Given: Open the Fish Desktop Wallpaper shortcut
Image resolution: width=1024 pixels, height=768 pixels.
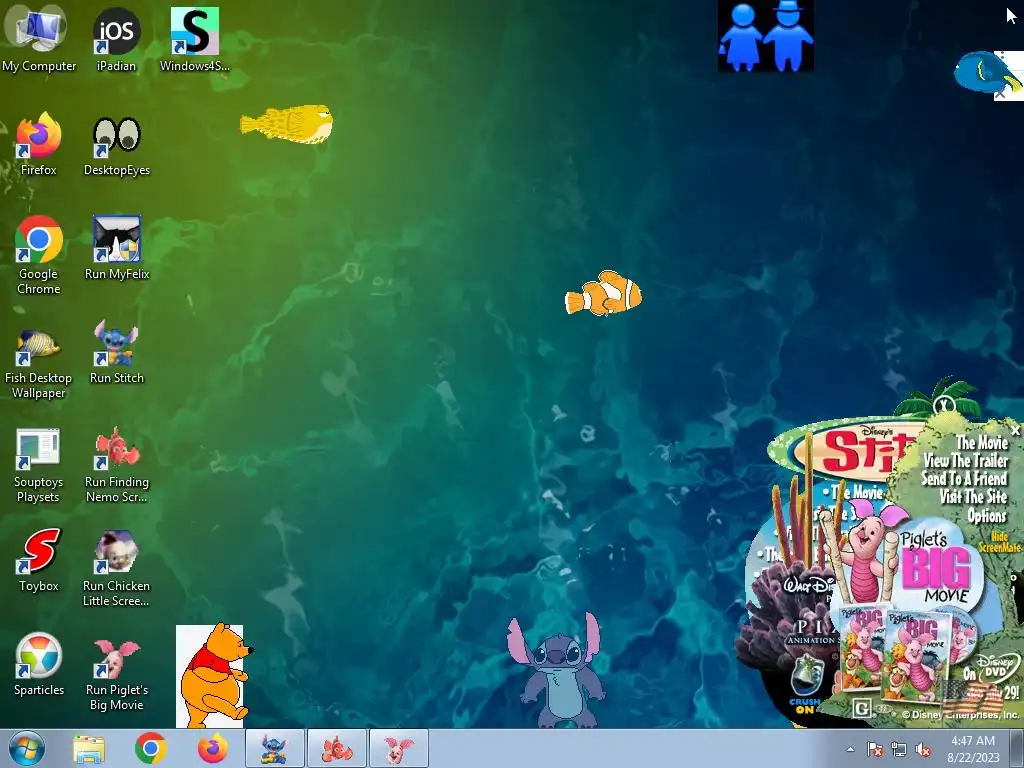Looking at the screenshot, I should [x=38, y=364].
